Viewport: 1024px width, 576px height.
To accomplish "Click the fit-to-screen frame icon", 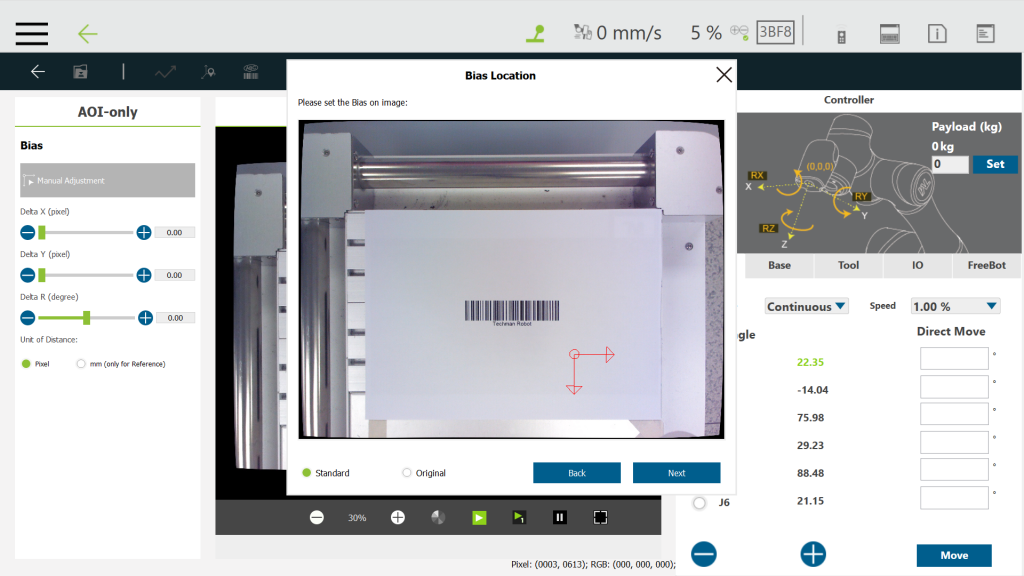I will point(600,517).
